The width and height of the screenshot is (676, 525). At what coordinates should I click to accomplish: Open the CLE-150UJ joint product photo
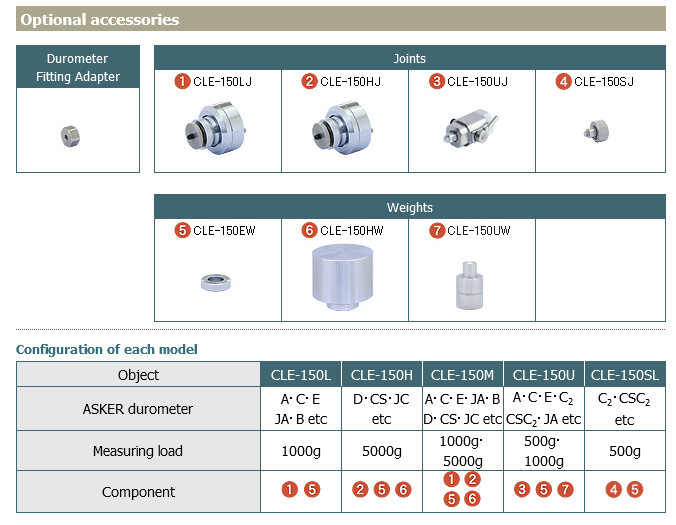(x=470, y=130)
